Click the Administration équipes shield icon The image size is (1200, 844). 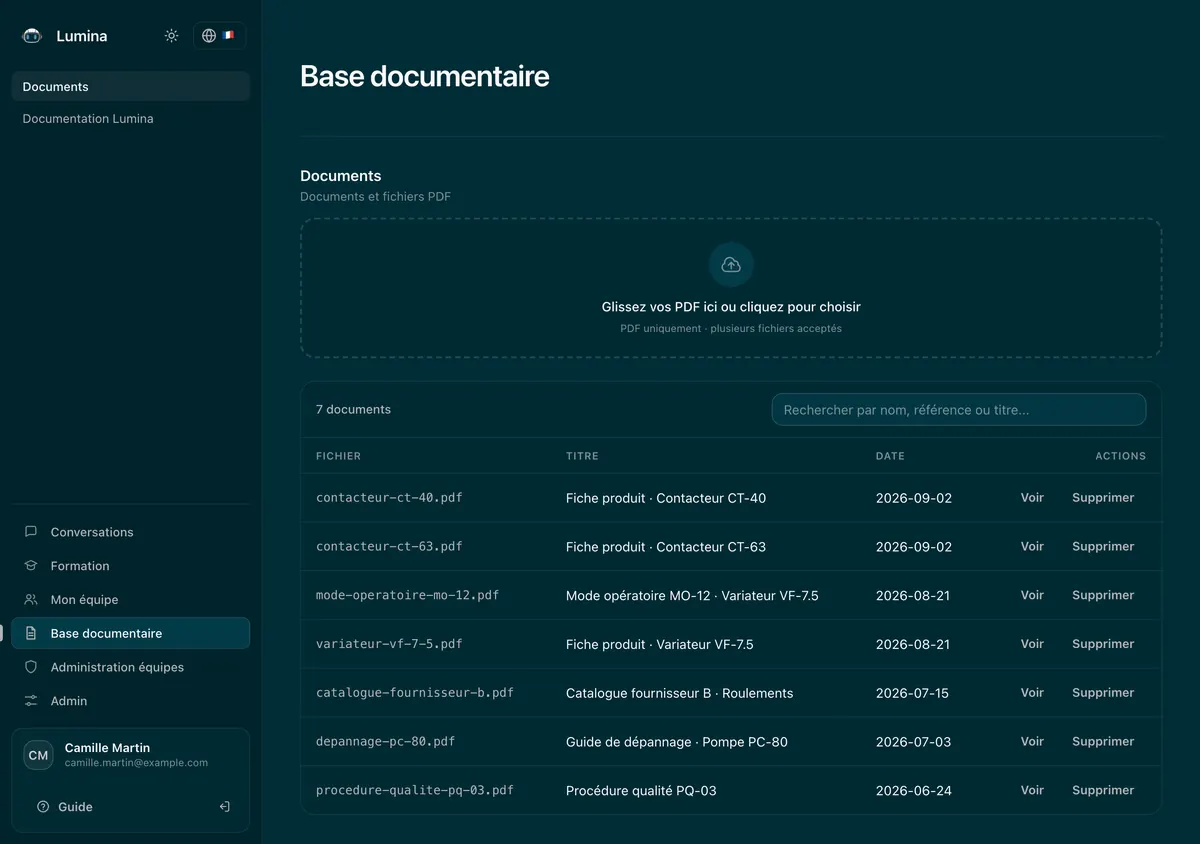click(31, 667)
